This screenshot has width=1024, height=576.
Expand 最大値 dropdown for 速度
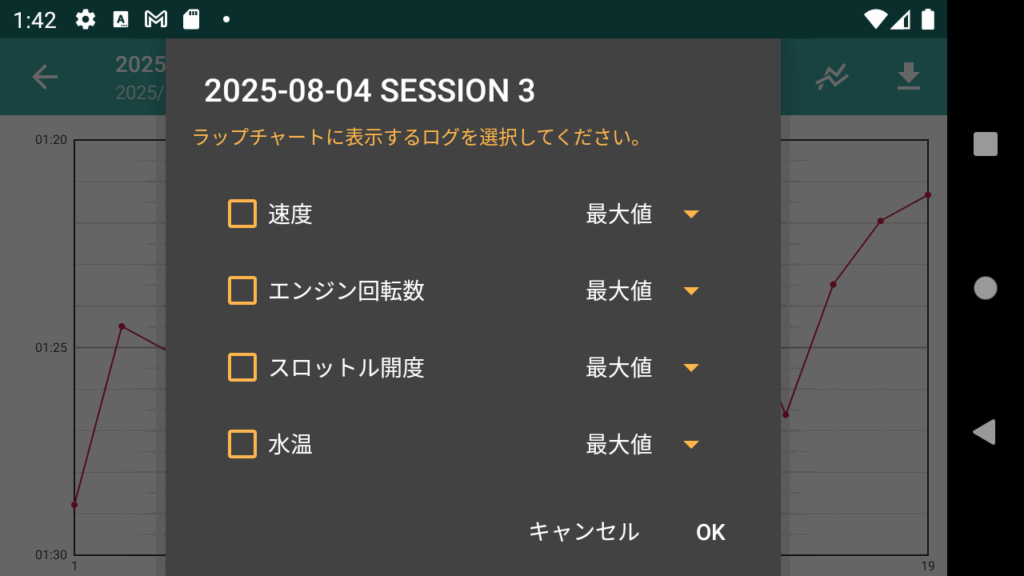[643, 214]
